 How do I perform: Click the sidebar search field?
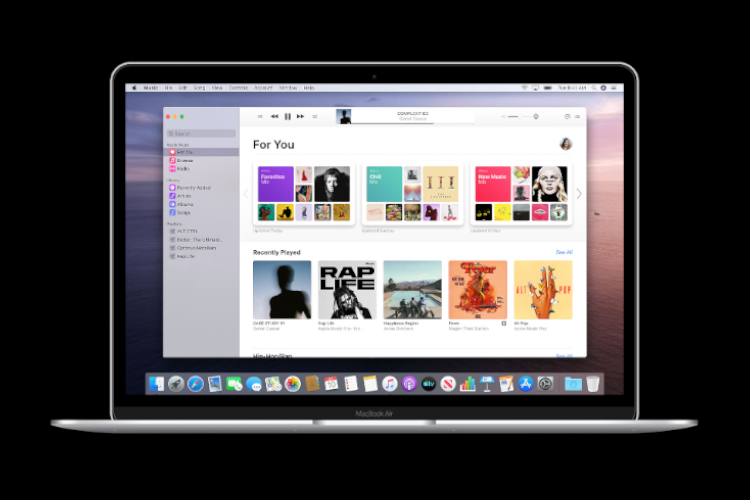pyautogui.click(x=201, y=132)
